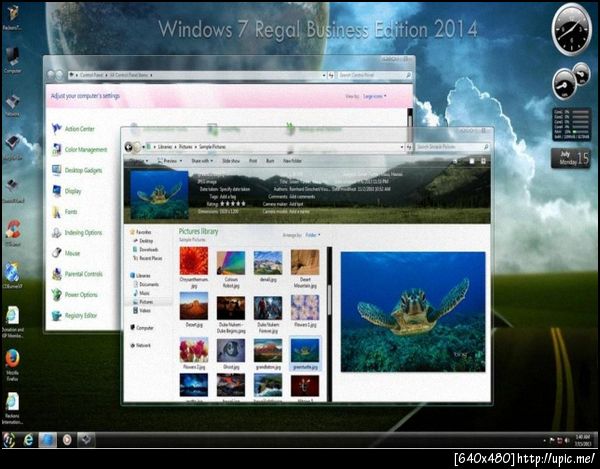Launch Internet Explorer from the taskbar

click(x=28, y=440)
